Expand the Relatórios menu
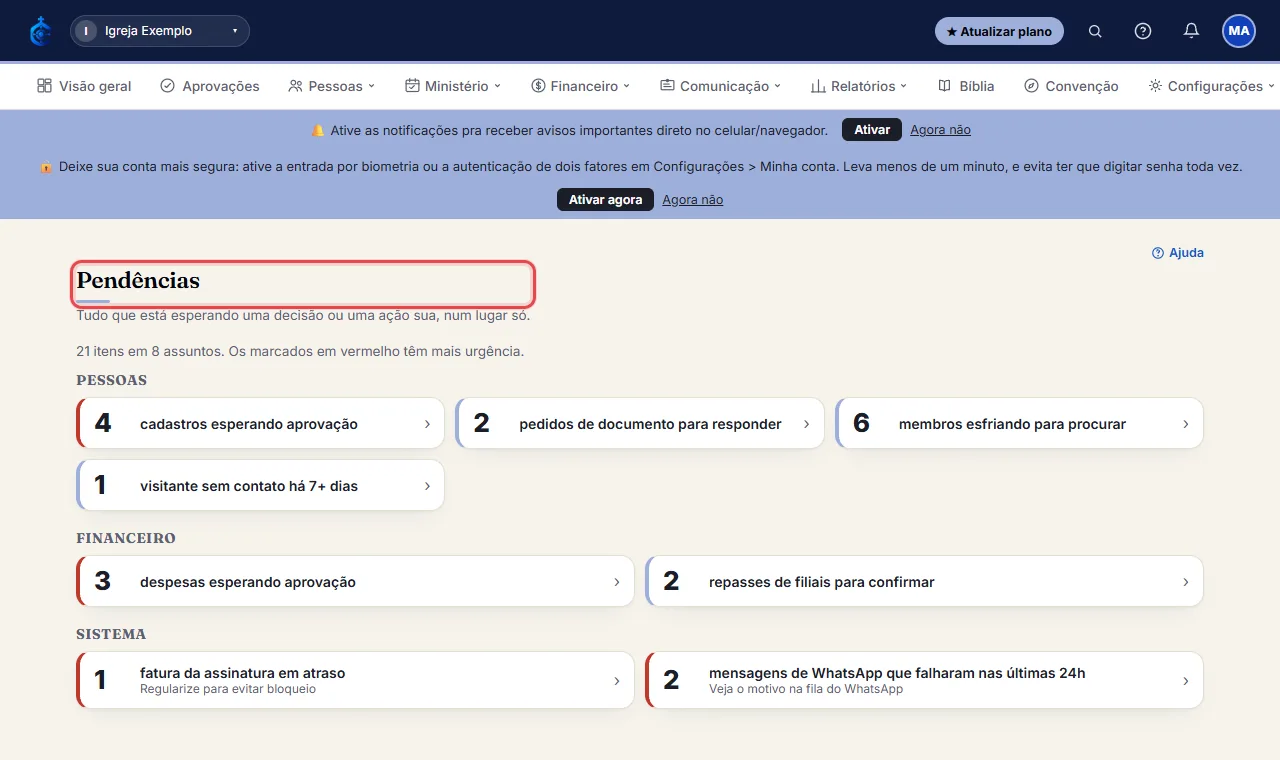The width and height of the screenshot is (1280, 760). [859, 86]
